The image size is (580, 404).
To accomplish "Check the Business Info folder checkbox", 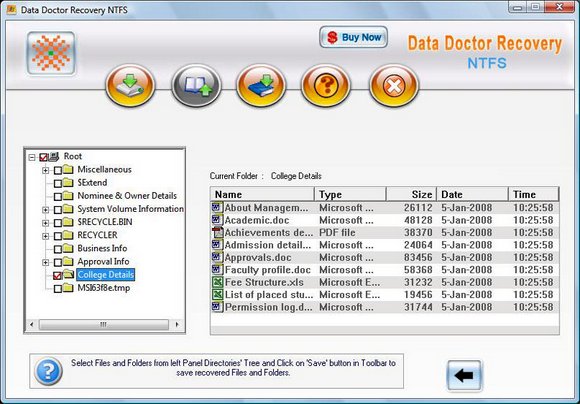I will [x=58, y=249].
